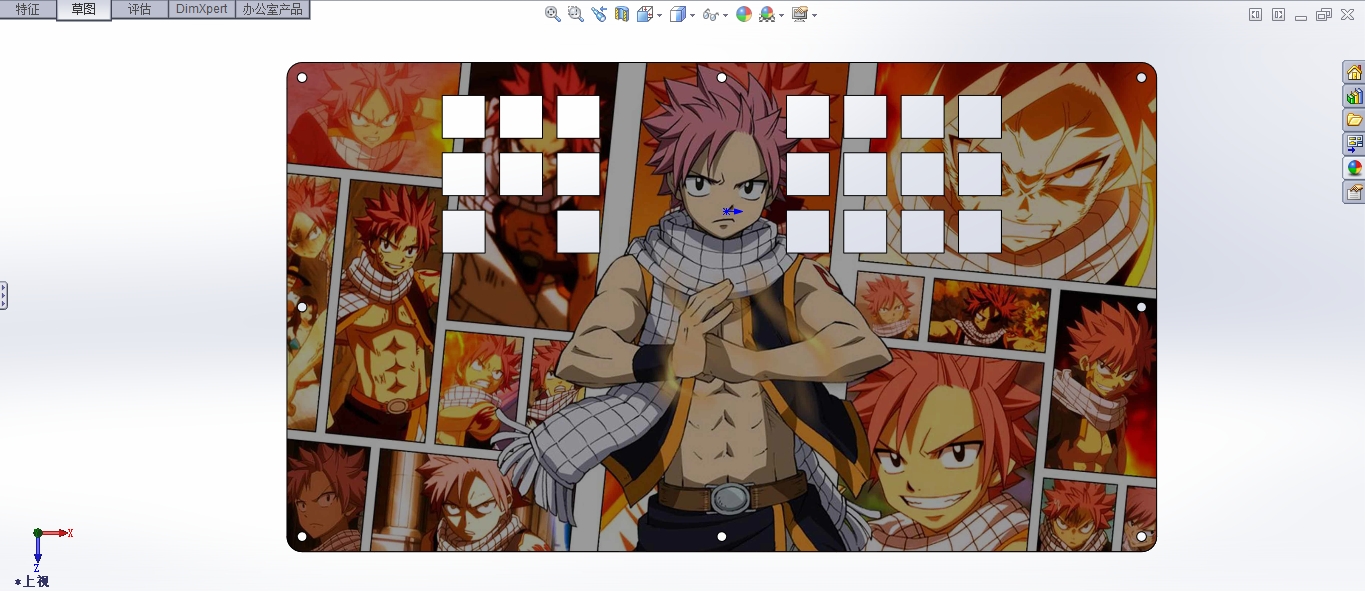This screenshot has width=1365, height=591.
Task: Open Appearances and Scenes task pane tab
Action: point(1354,168)
